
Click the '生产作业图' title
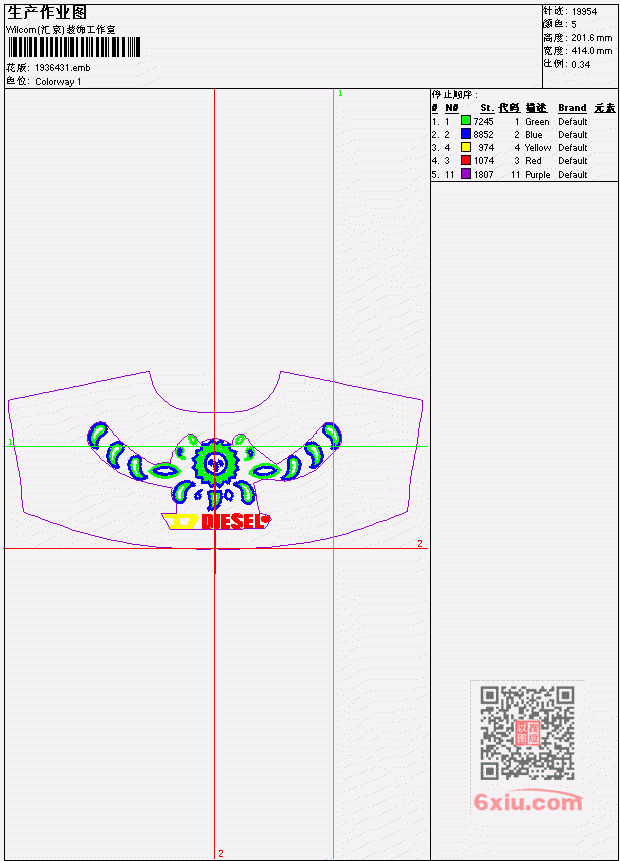[47, 12]
